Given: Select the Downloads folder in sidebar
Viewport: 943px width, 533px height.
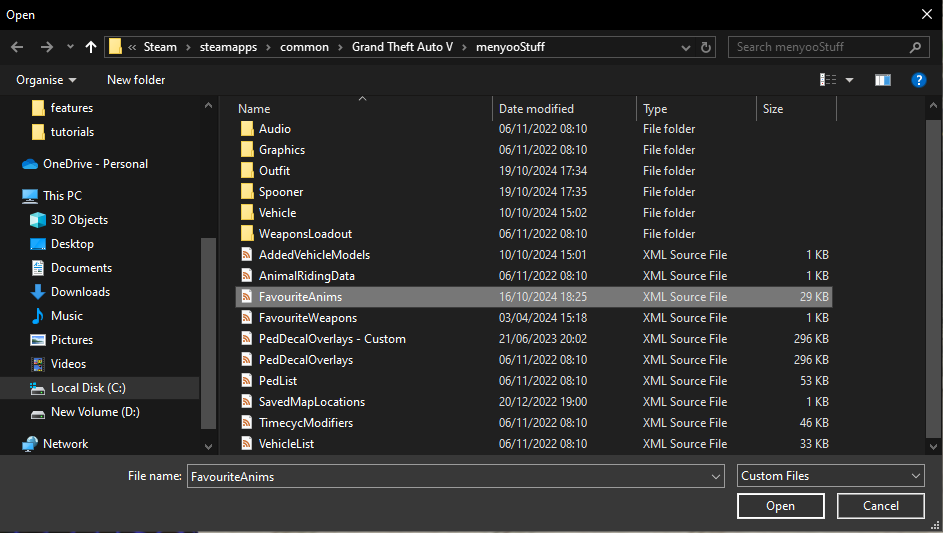Looking at the screenshot, I should click(x=80, y=292).
